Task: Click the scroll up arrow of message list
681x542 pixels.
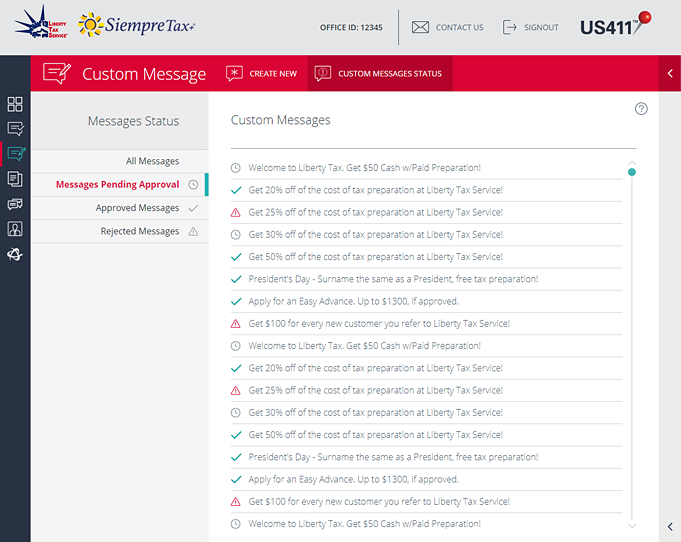Action: coord(632,163)
